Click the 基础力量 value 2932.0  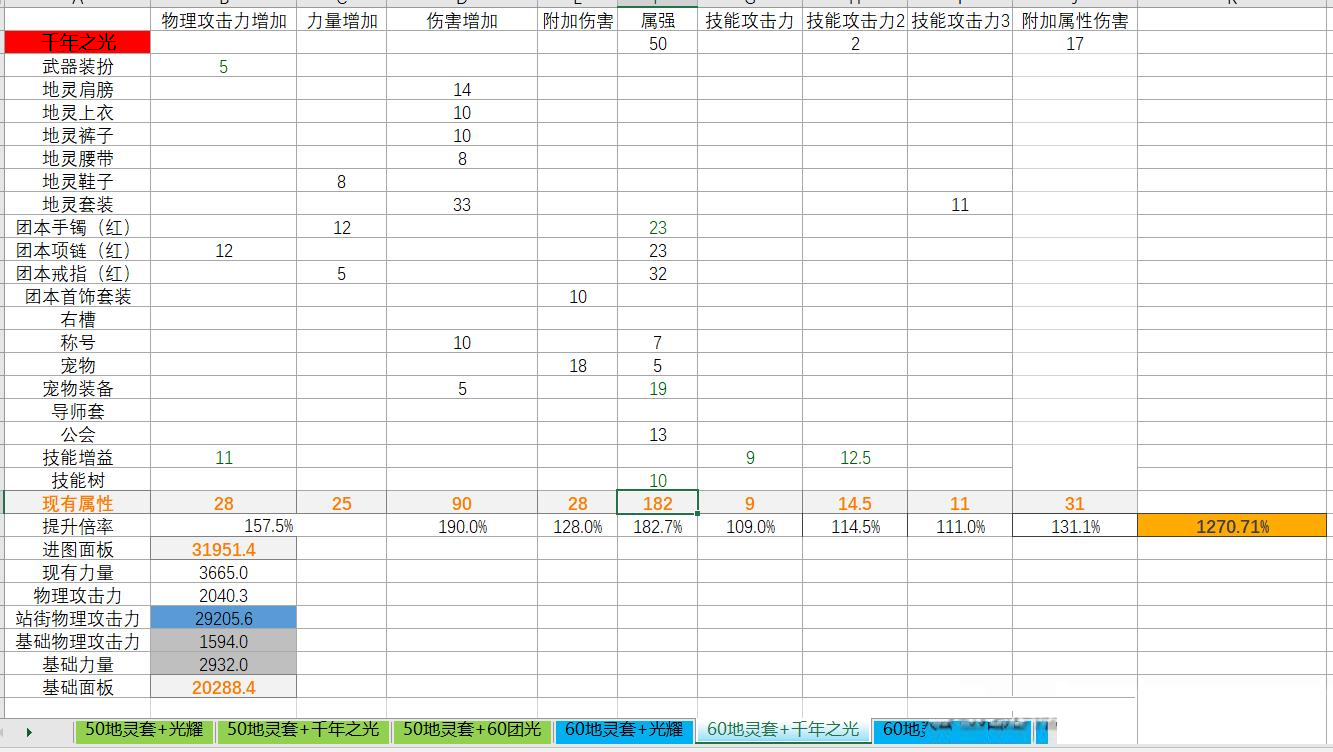click(x=223, y=664)
